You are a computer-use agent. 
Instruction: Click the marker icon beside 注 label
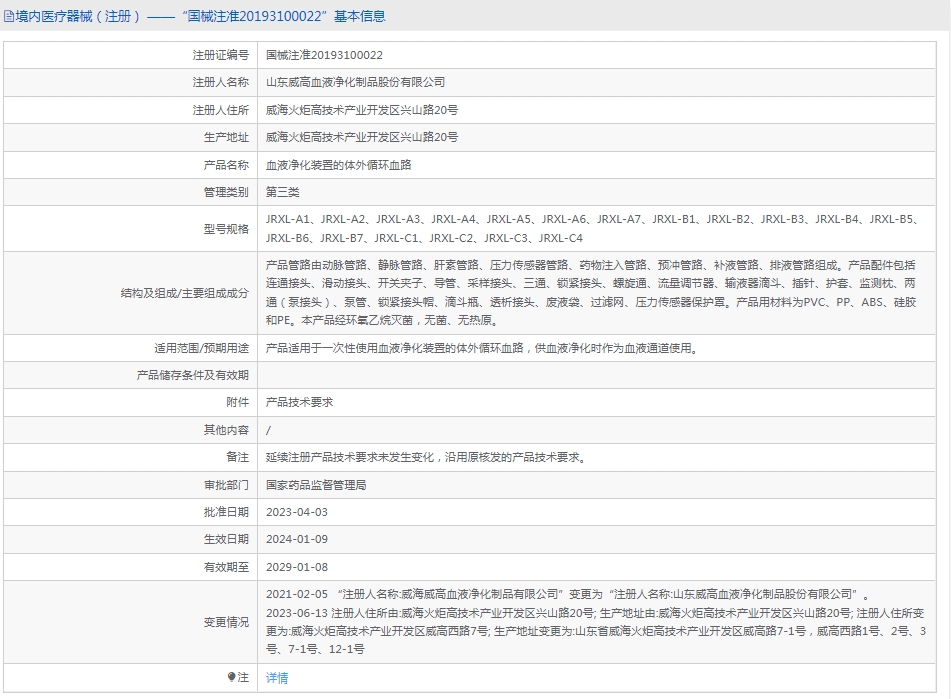(232, 677)
